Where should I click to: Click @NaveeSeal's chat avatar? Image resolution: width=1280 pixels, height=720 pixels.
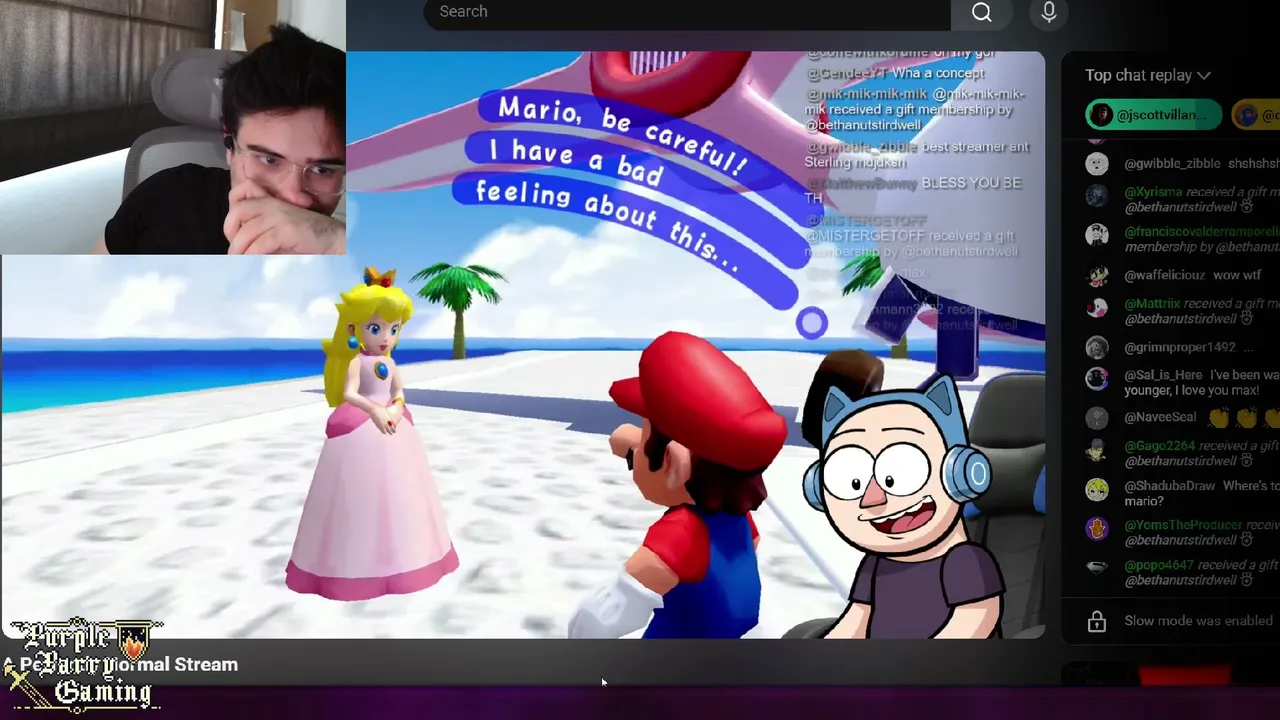(x=1097, y=418)
